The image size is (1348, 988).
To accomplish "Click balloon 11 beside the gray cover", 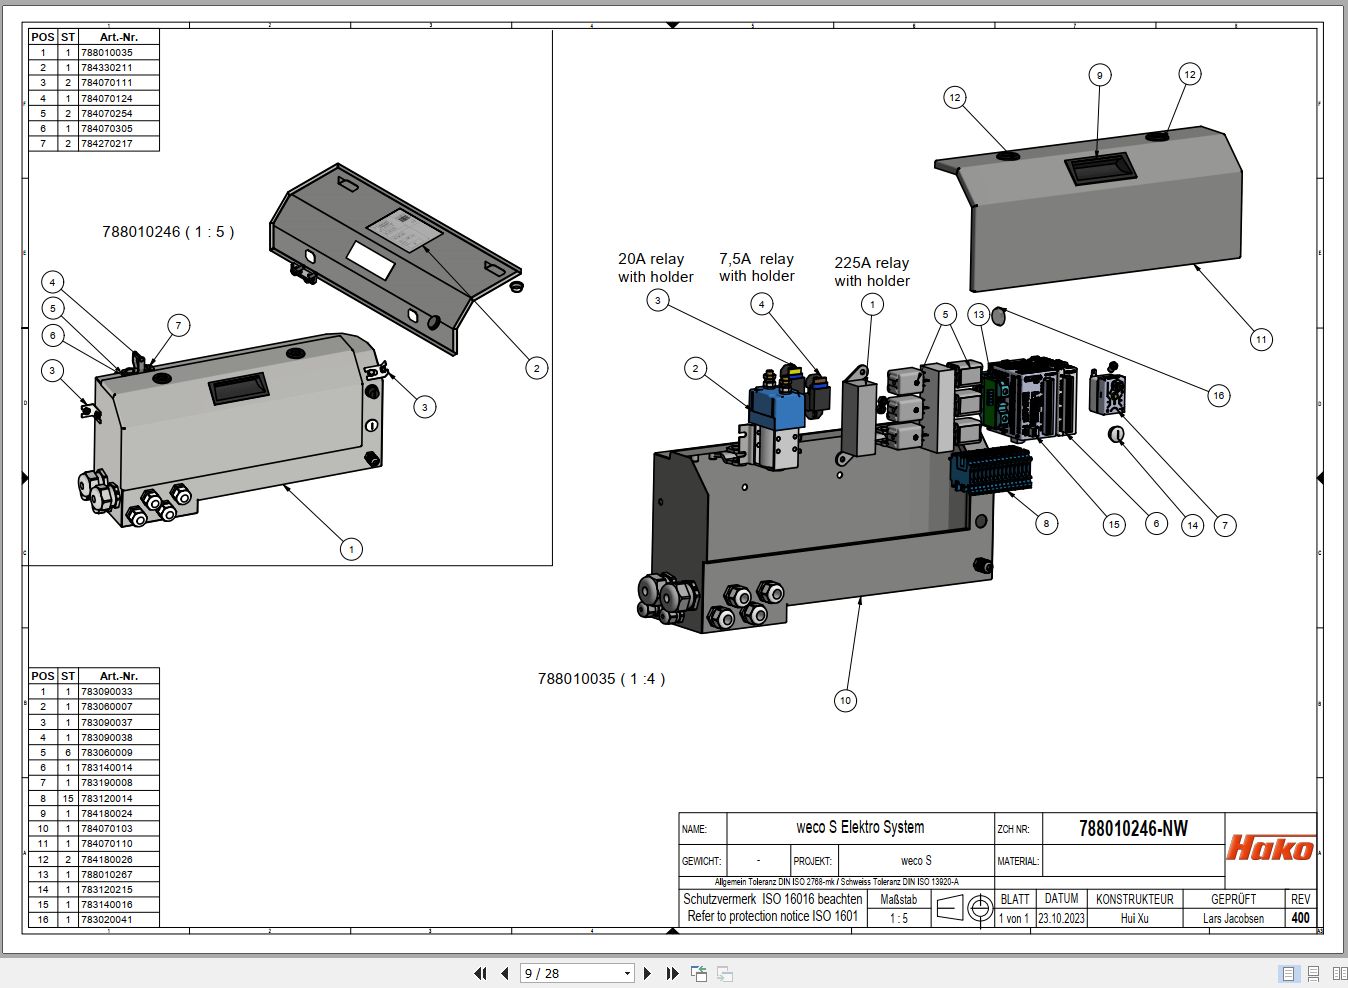I will pos(1261,339).
